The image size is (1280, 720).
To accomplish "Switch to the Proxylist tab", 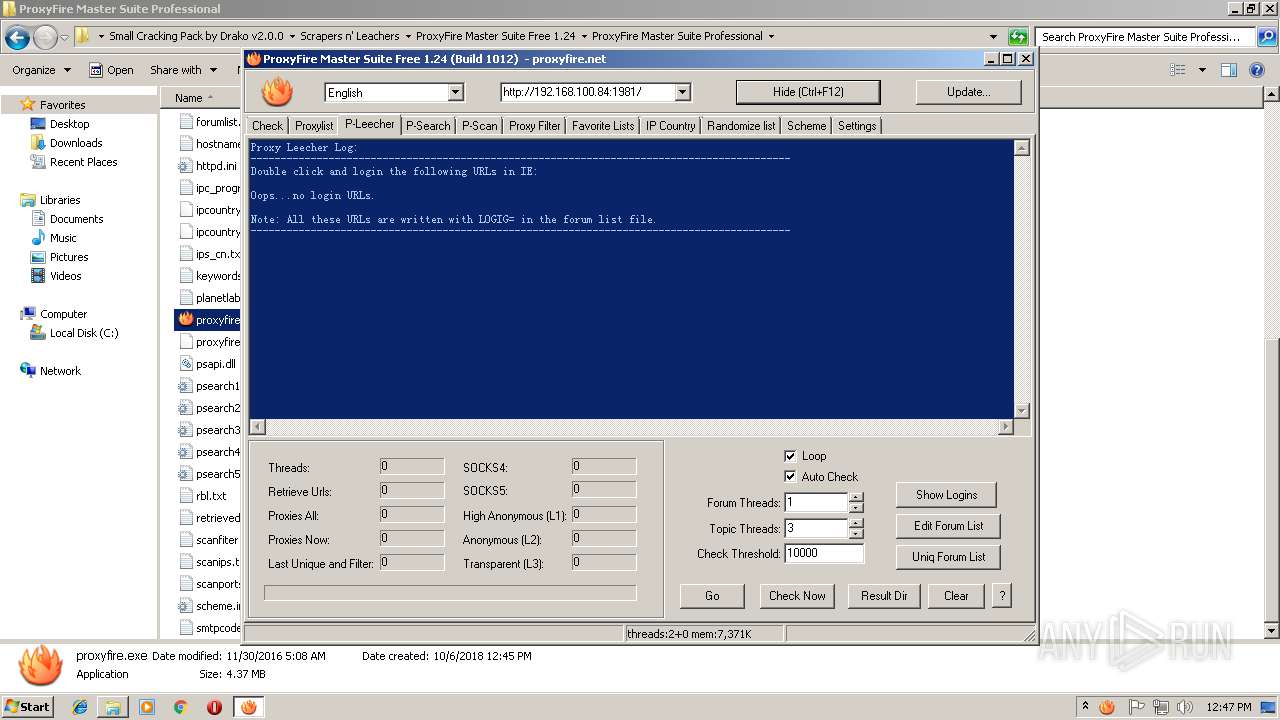I will [x=314, y=126].
